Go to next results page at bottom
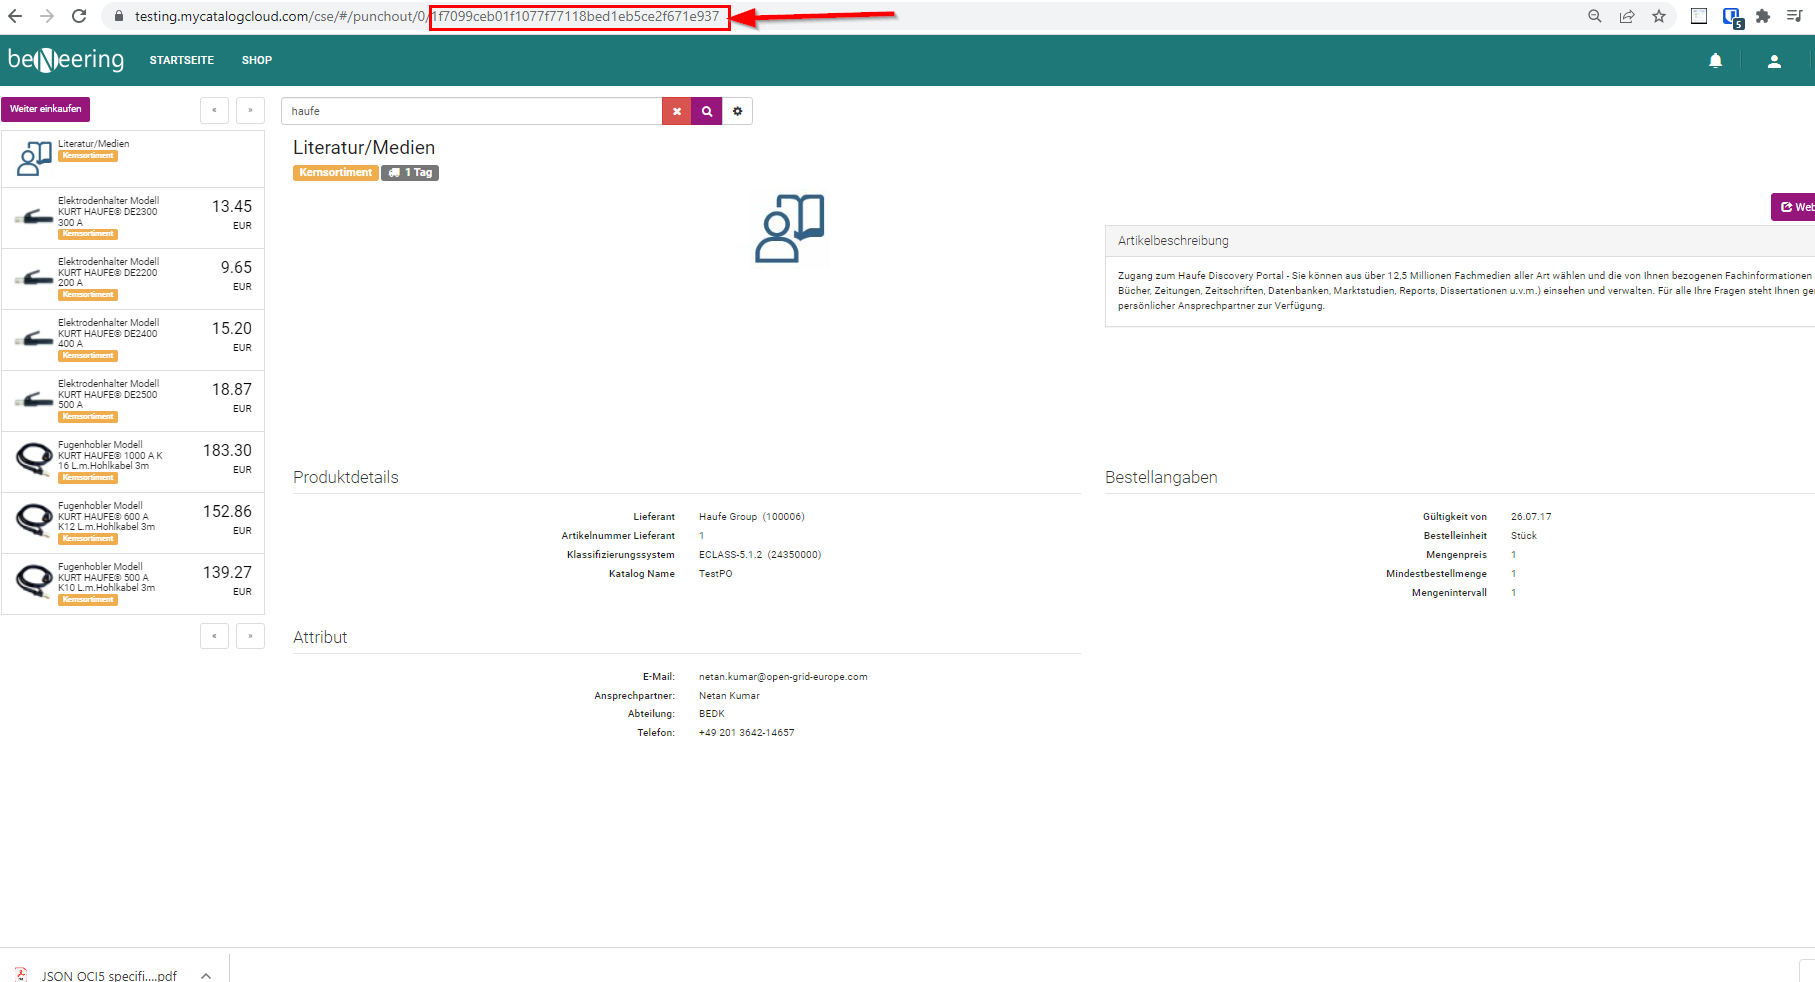The width and height of the screenshot is (1815, 982). (250, 636)
